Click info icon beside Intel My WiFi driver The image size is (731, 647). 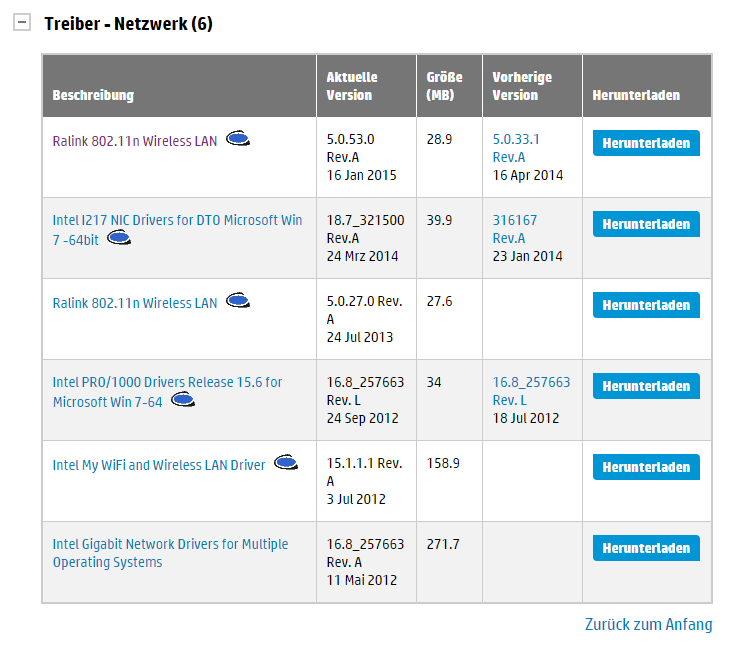pyautogui.click(x=286, y=462)
